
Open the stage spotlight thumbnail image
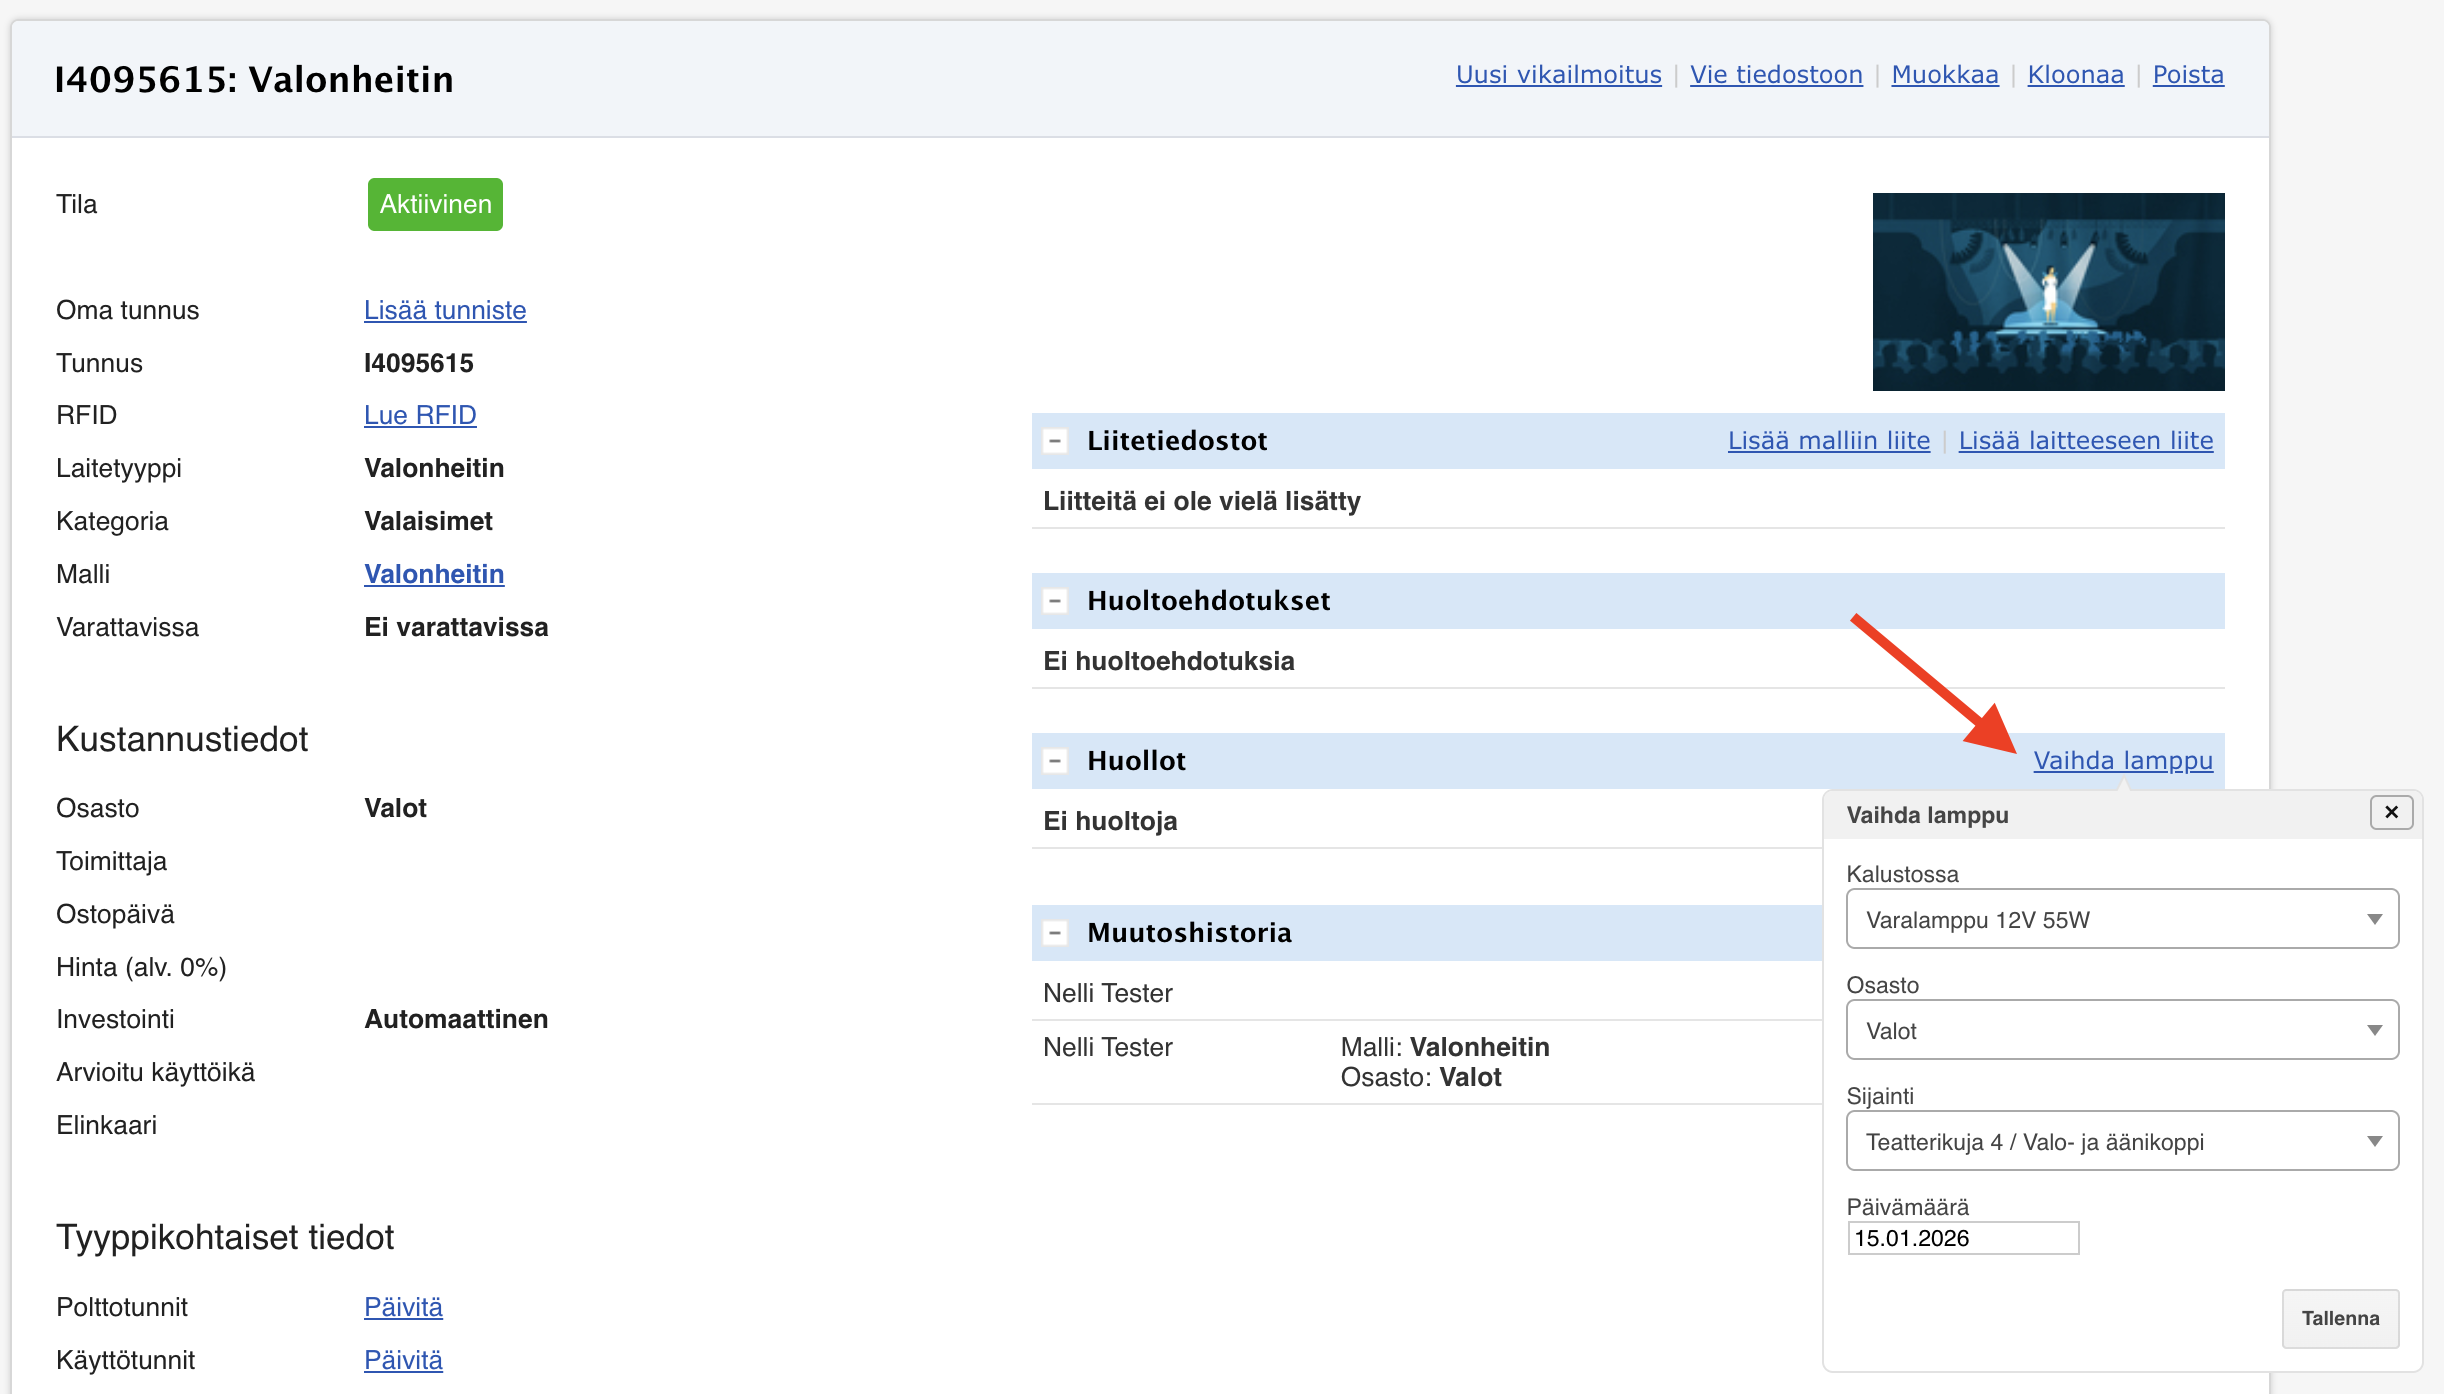point(2048,291)
